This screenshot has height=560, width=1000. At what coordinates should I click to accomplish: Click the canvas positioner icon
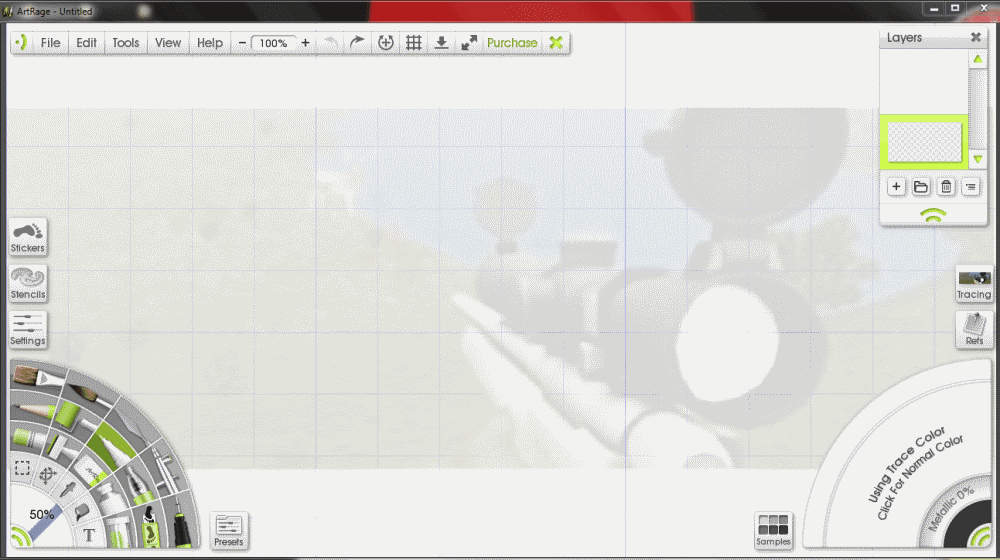[386, 43]
